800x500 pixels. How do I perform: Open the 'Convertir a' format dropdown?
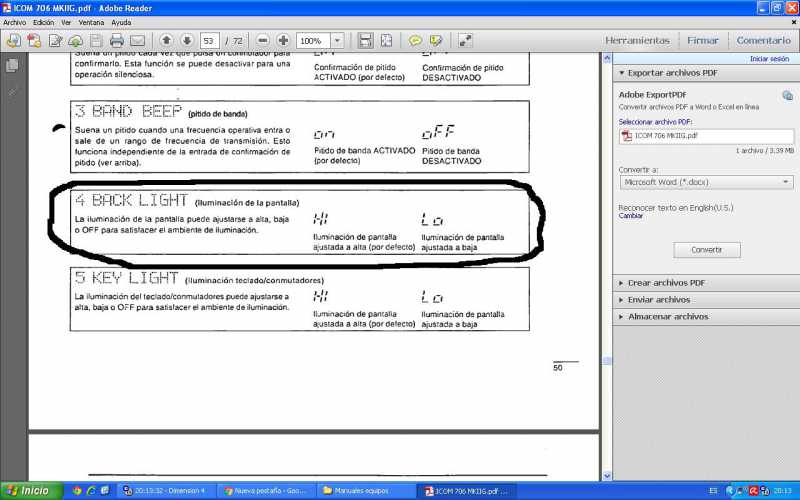[x=706, y=182]
